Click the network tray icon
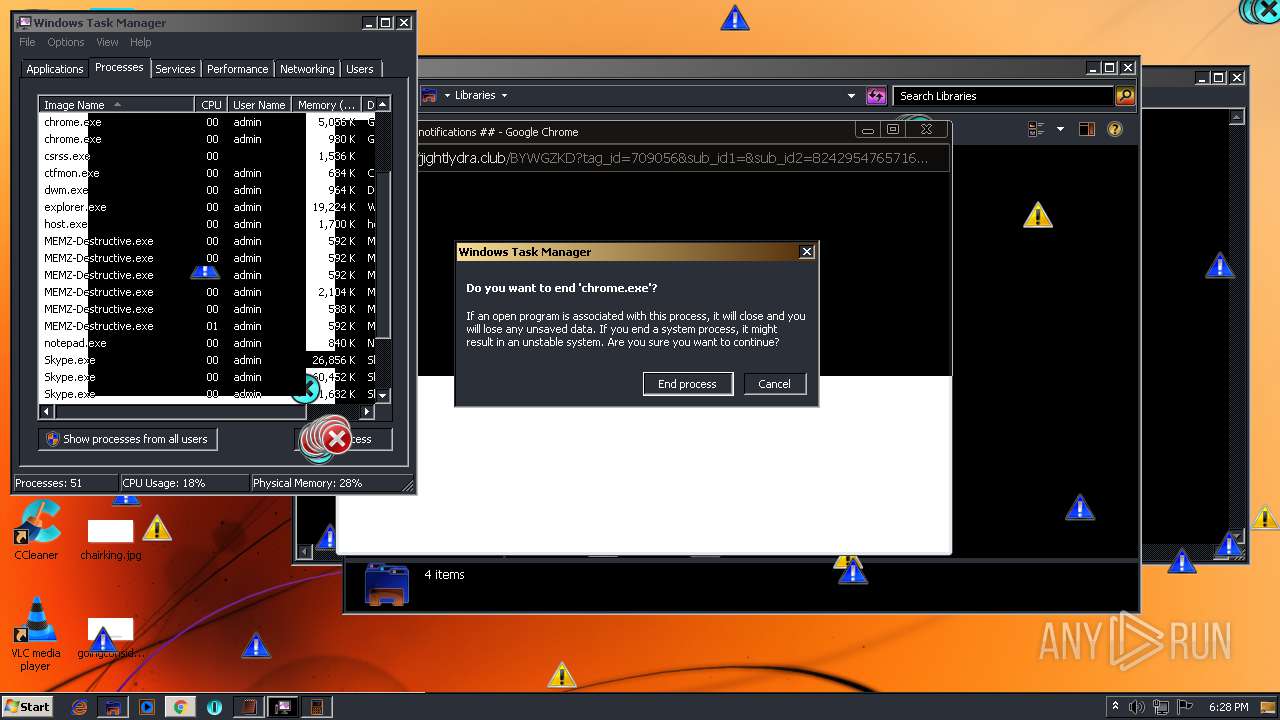 pos(1161,707)
